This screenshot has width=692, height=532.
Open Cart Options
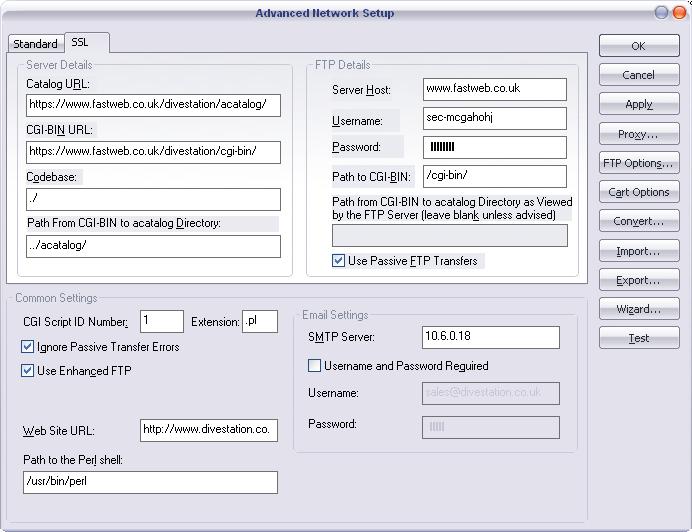(638, 192)
